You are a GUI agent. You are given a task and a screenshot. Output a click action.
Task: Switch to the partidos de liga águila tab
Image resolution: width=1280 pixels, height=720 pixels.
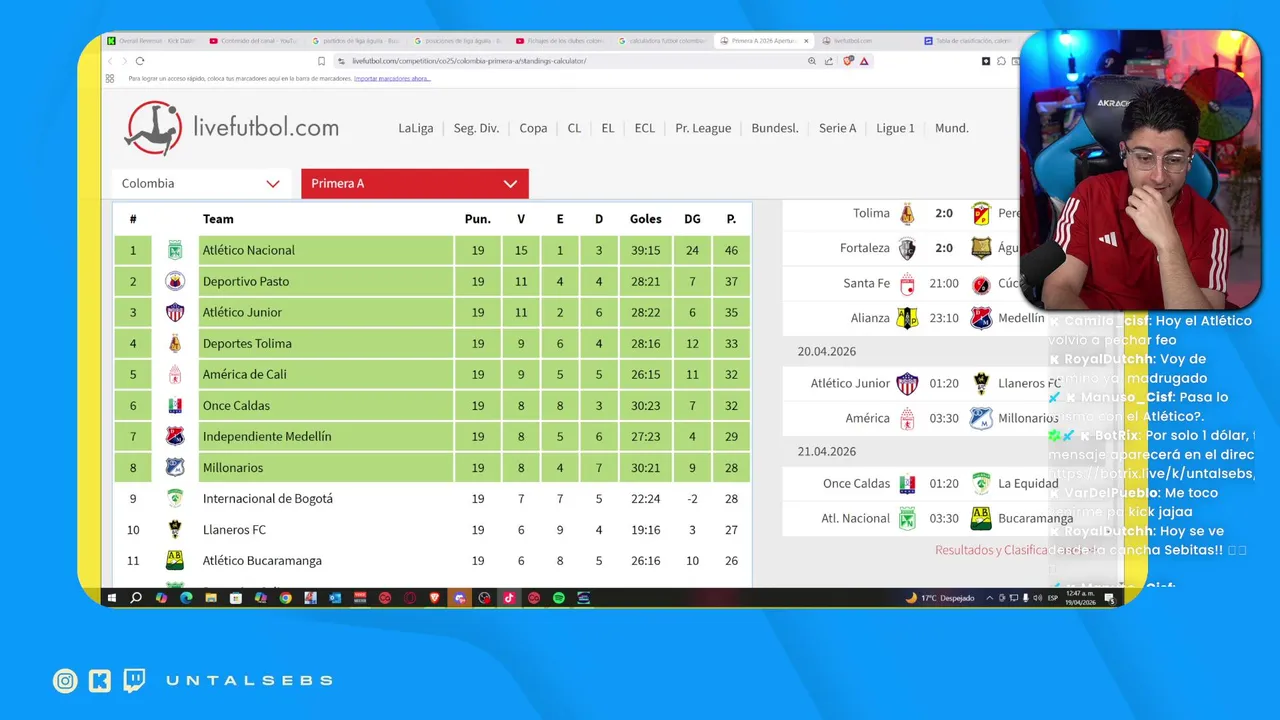(356, 41)
